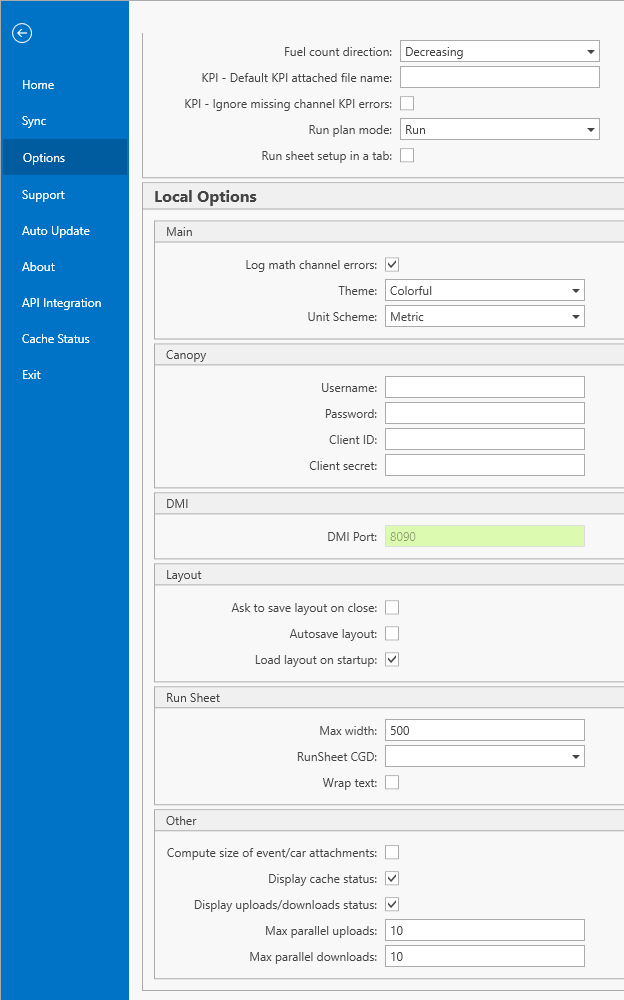Uncheck Load layout on startup
Image resolution: width=624 pixels, height=1000 pixels.
coord(392,659)
